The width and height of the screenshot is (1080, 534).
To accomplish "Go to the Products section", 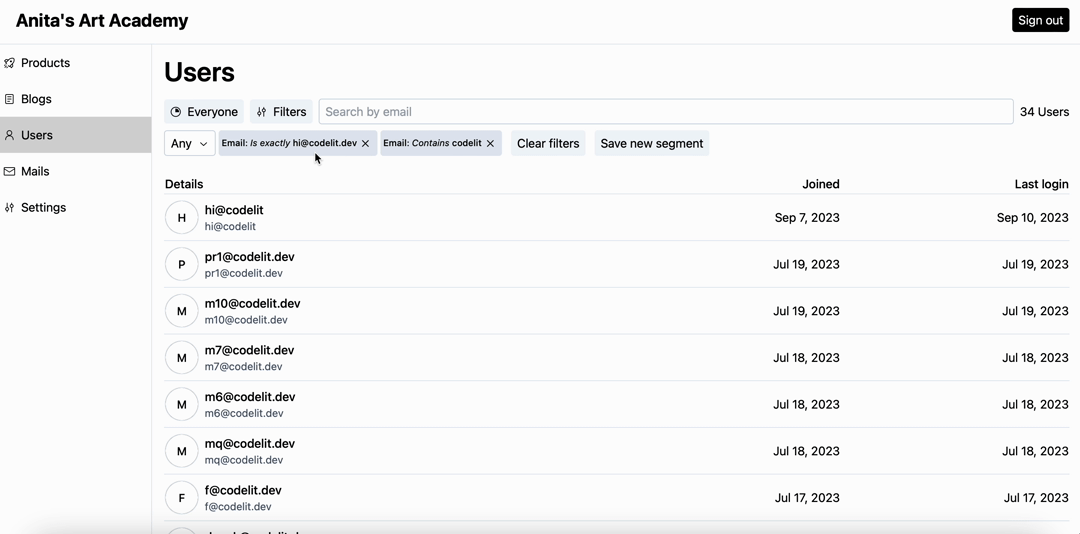I will coord(45,63).
